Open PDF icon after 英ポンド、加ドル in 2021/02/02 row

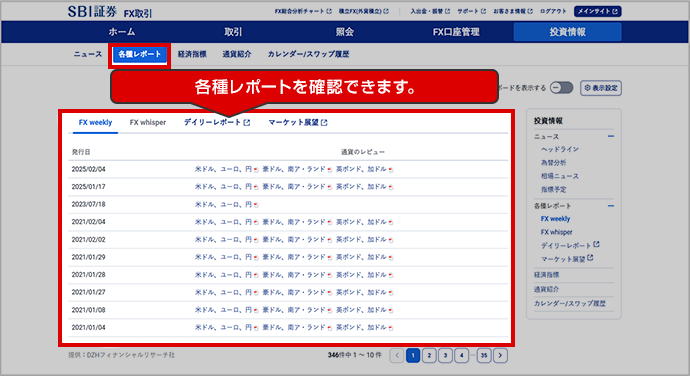coord(391,240)
